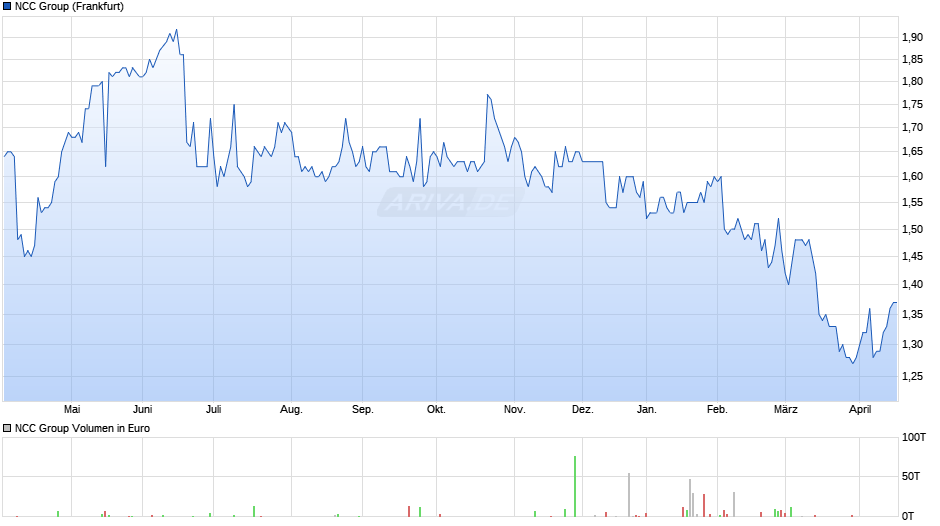Click the tallest green volume bar before Dez.
The width and height of the screenshot is (940, 526).
click(575, 486)
